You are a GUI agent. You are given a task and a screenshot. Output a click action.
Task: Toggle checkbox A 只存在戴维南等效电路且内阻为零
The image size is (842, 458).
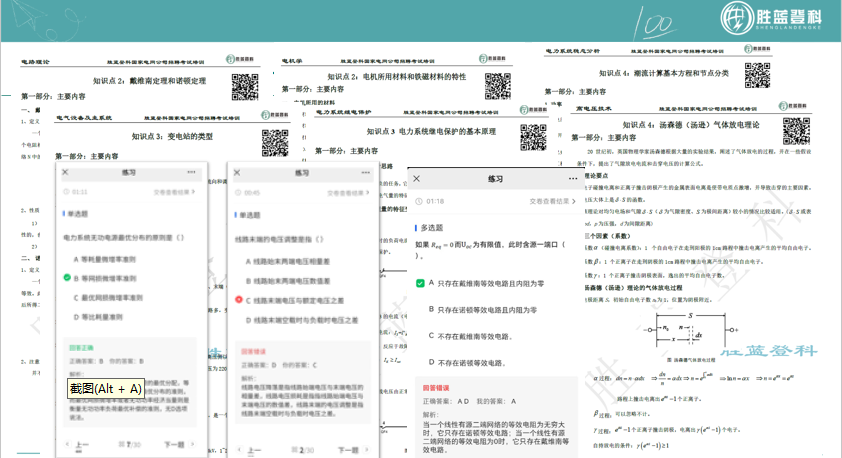[x=421, y=284]
